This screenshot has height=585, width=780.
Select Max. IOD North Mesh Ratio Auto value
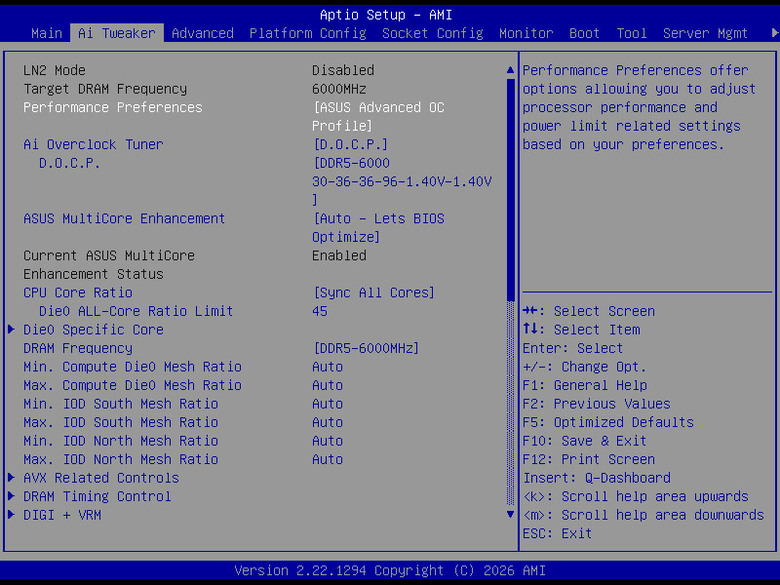coord(327,460)
